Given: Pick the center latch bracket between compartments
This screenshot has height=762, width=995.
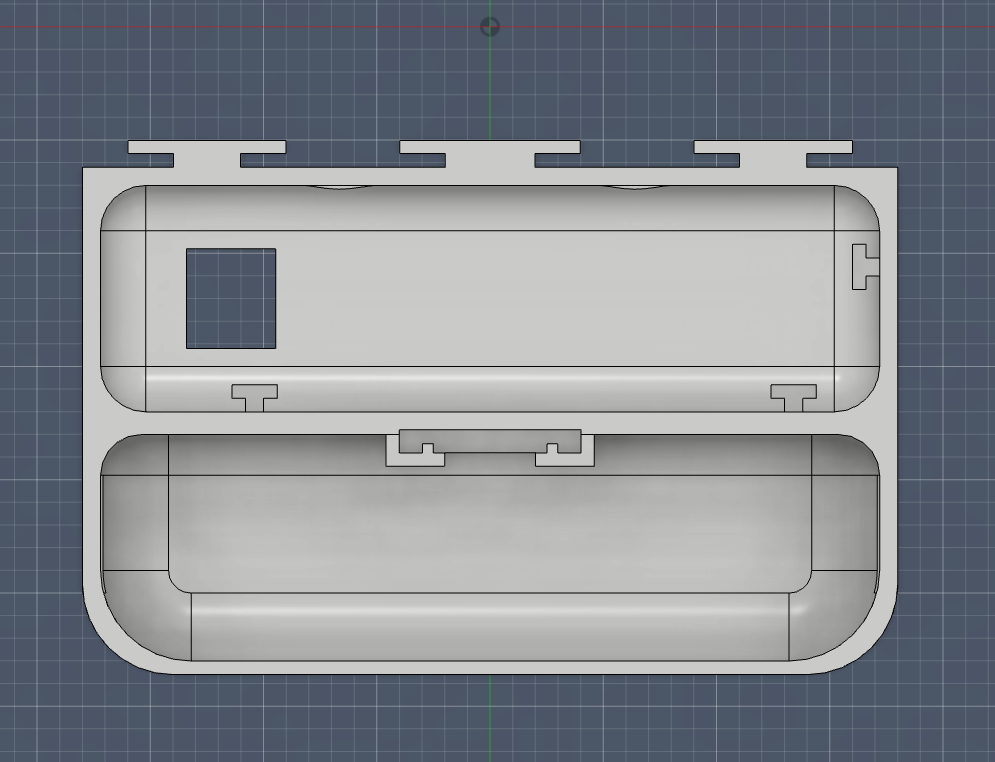Looking at the screenshot, I should click(x=490, y=447).
